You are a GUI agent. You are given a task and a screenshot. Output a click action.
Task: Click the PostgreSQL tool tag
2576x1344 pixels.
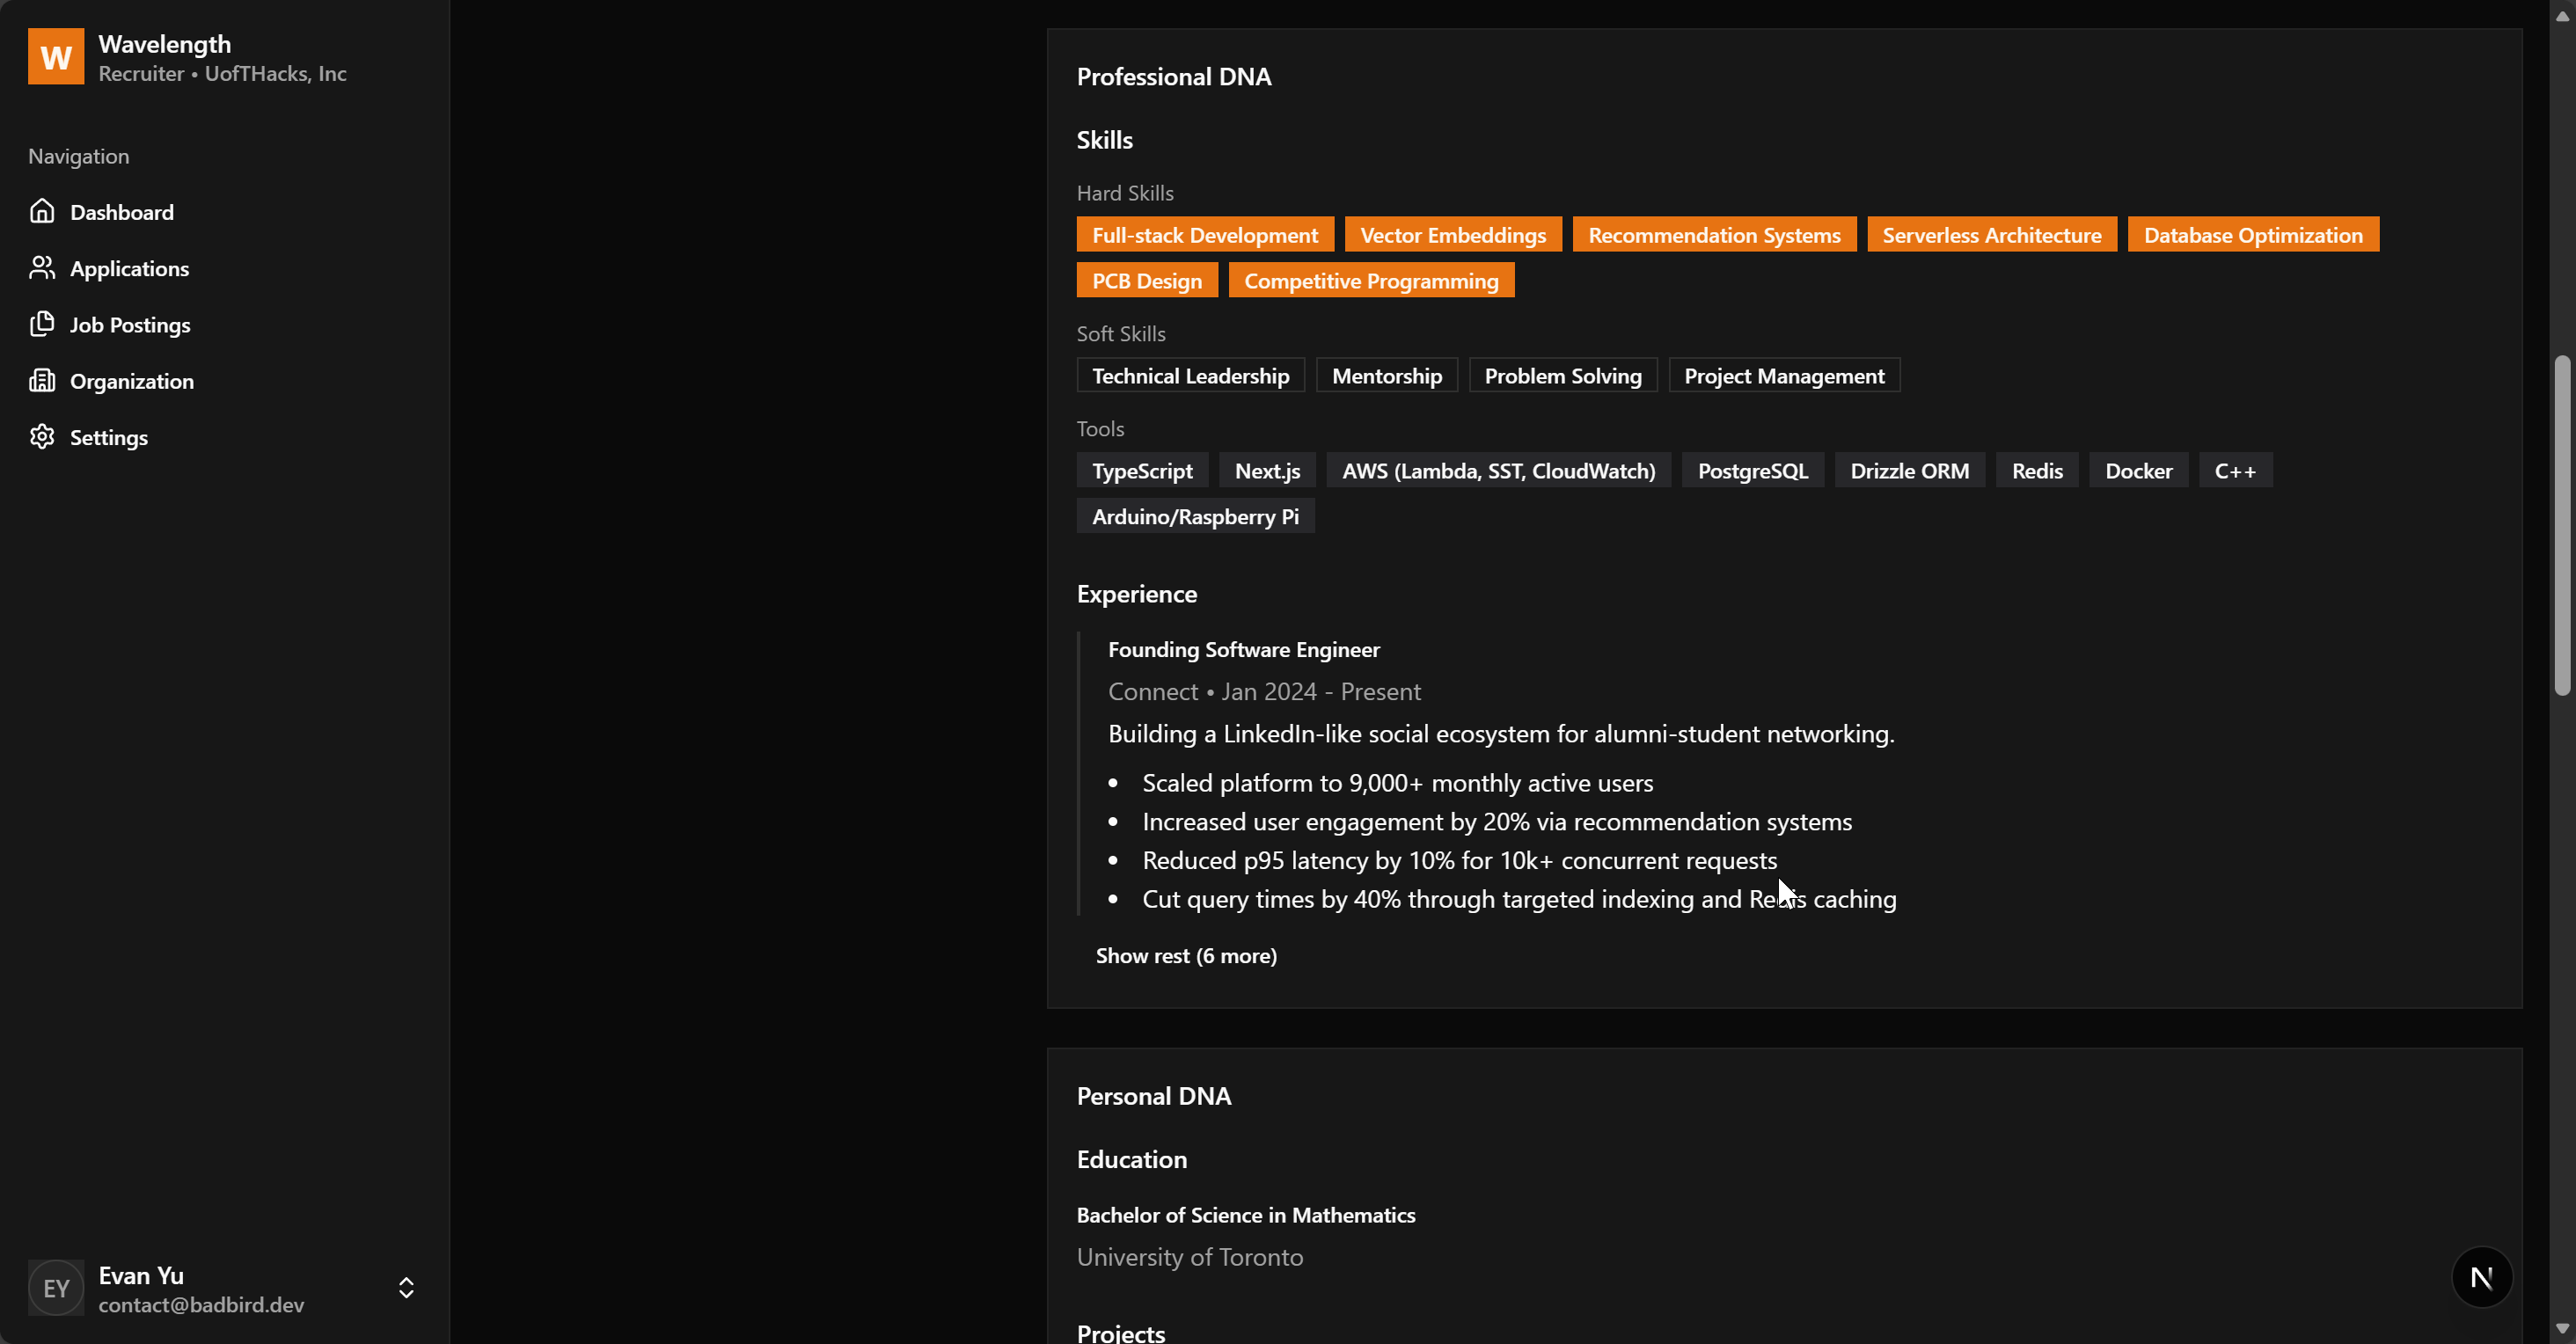click(1752, 471)
